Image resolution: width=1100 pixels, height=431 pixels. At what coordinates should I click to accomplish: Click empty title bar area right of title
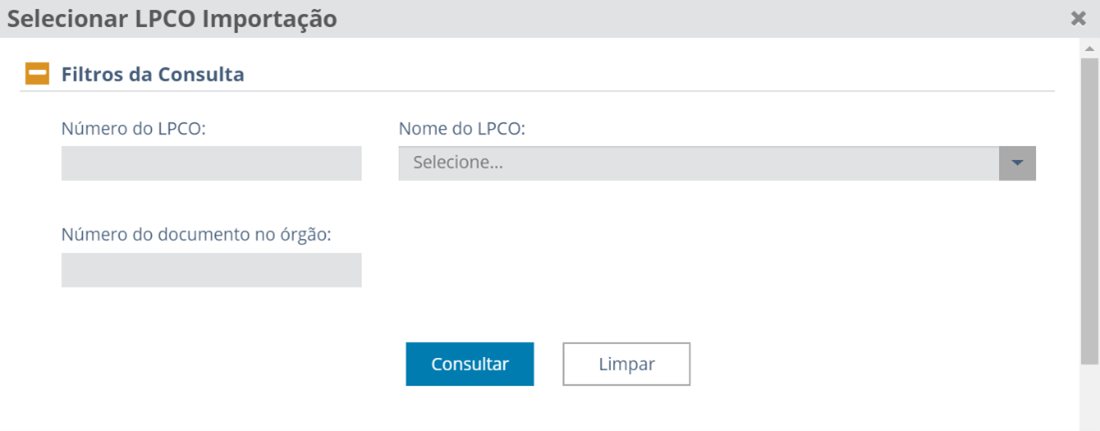tap(700, 18)
